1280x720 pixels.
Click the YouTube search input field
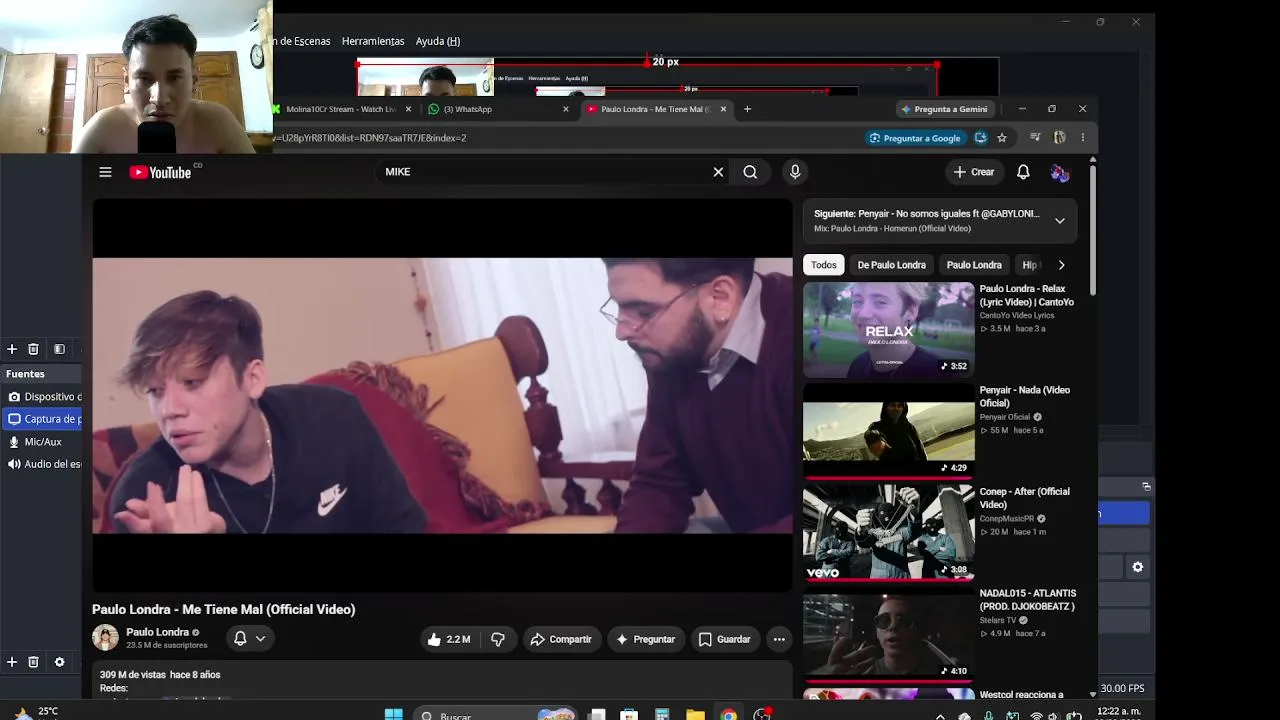click(545, 172)
